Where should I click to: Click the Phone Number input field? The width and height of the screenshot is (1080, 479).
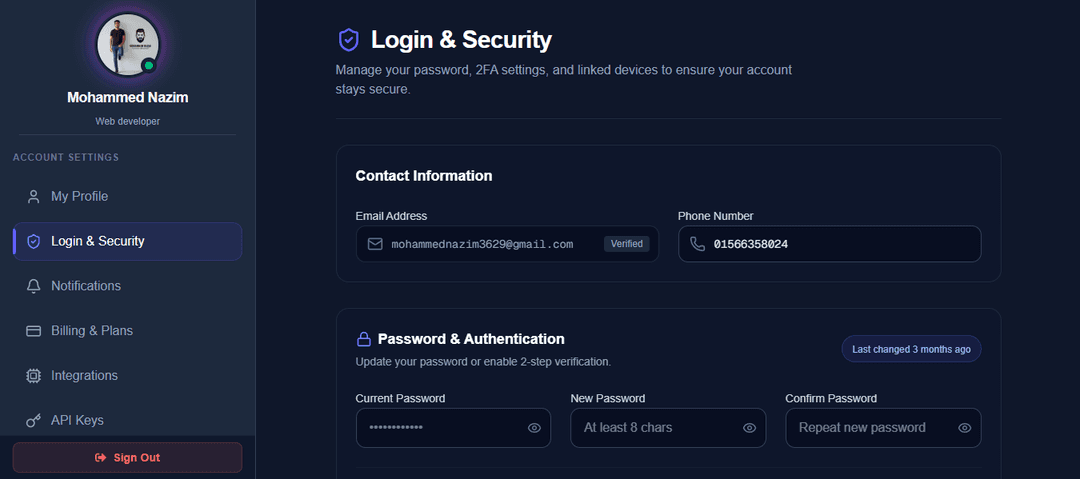(x=840, y=244)
